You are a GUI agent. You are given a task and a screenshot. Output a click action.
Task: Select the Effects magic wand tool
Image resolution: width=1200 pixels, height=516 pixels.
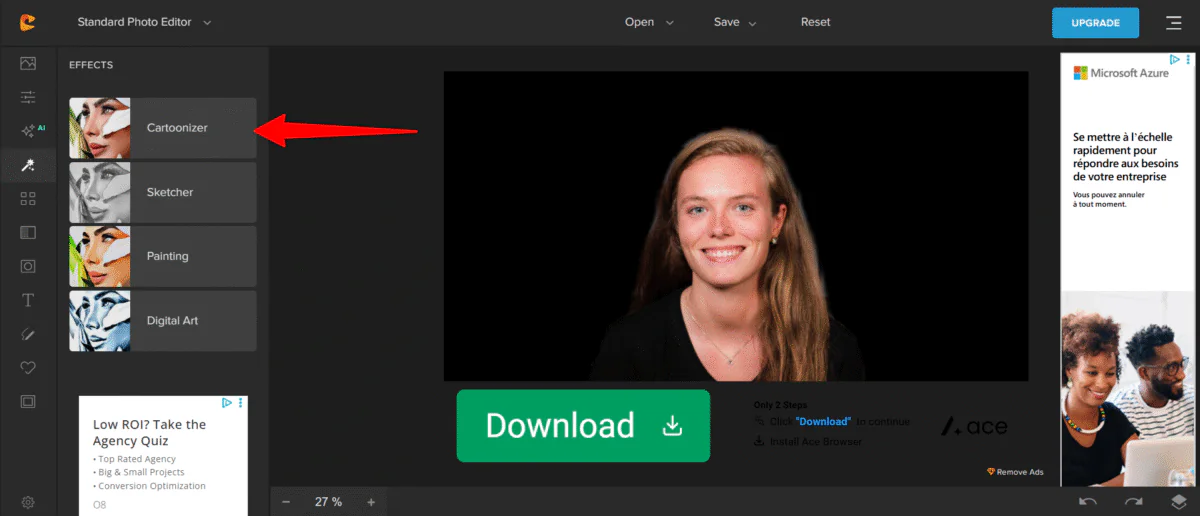point(28,165)
